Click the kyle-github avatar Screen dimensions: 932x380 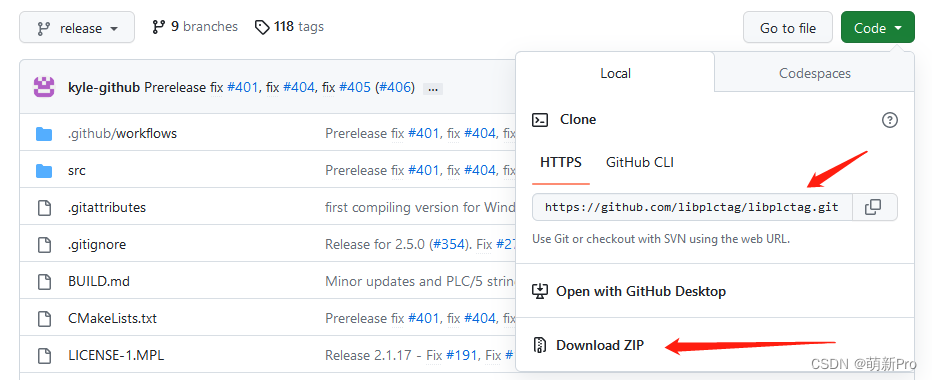click(44, 87)
